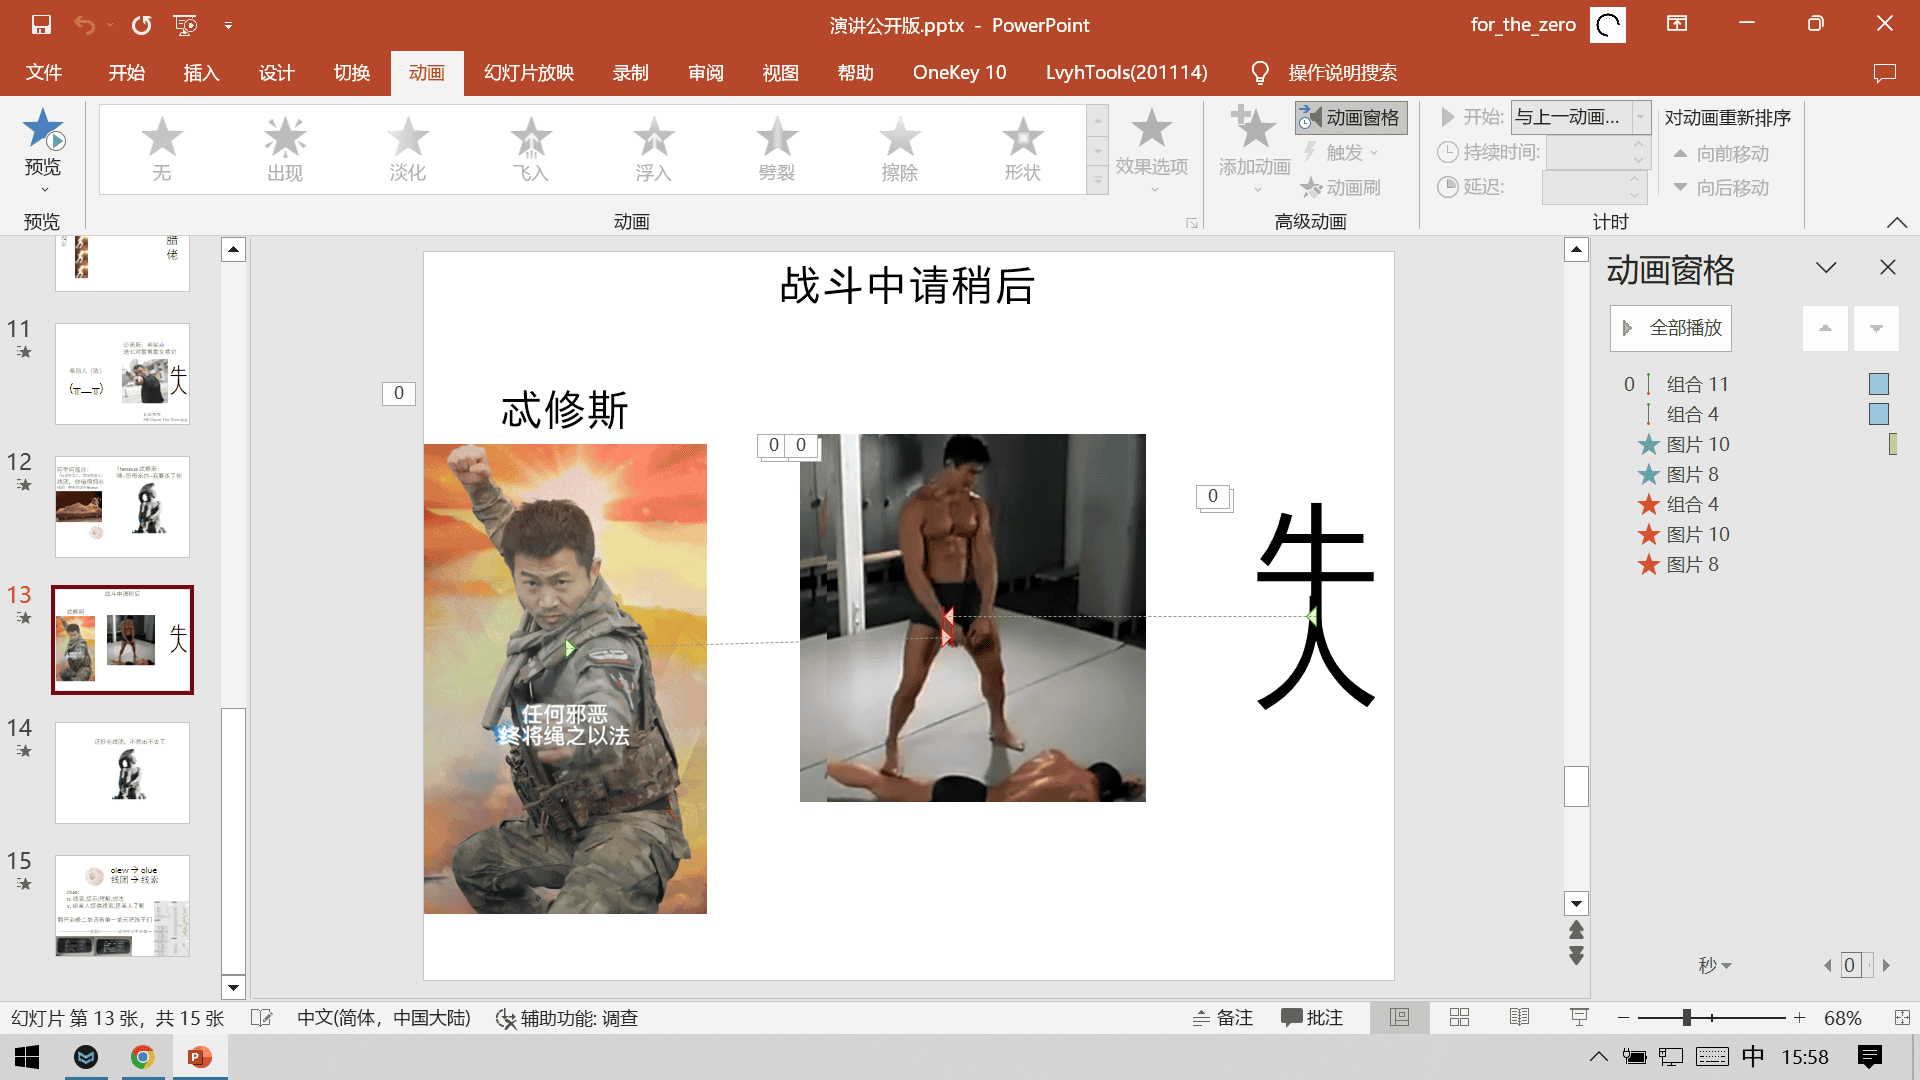Image resolution: width=1920 pixels, height=1080 pixels.
Task: Toggle Normal view button in status bar
Action: [x=1399, y=1017]
